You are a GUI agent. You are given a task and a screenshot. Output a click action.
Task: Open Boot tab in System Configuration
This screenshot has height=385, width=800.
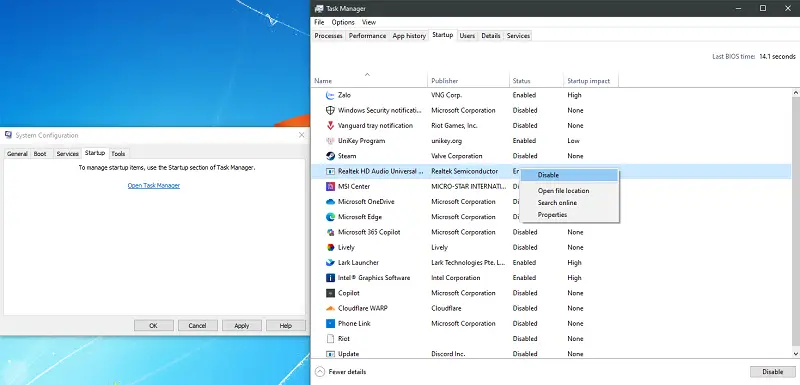[x=40, y=153]
